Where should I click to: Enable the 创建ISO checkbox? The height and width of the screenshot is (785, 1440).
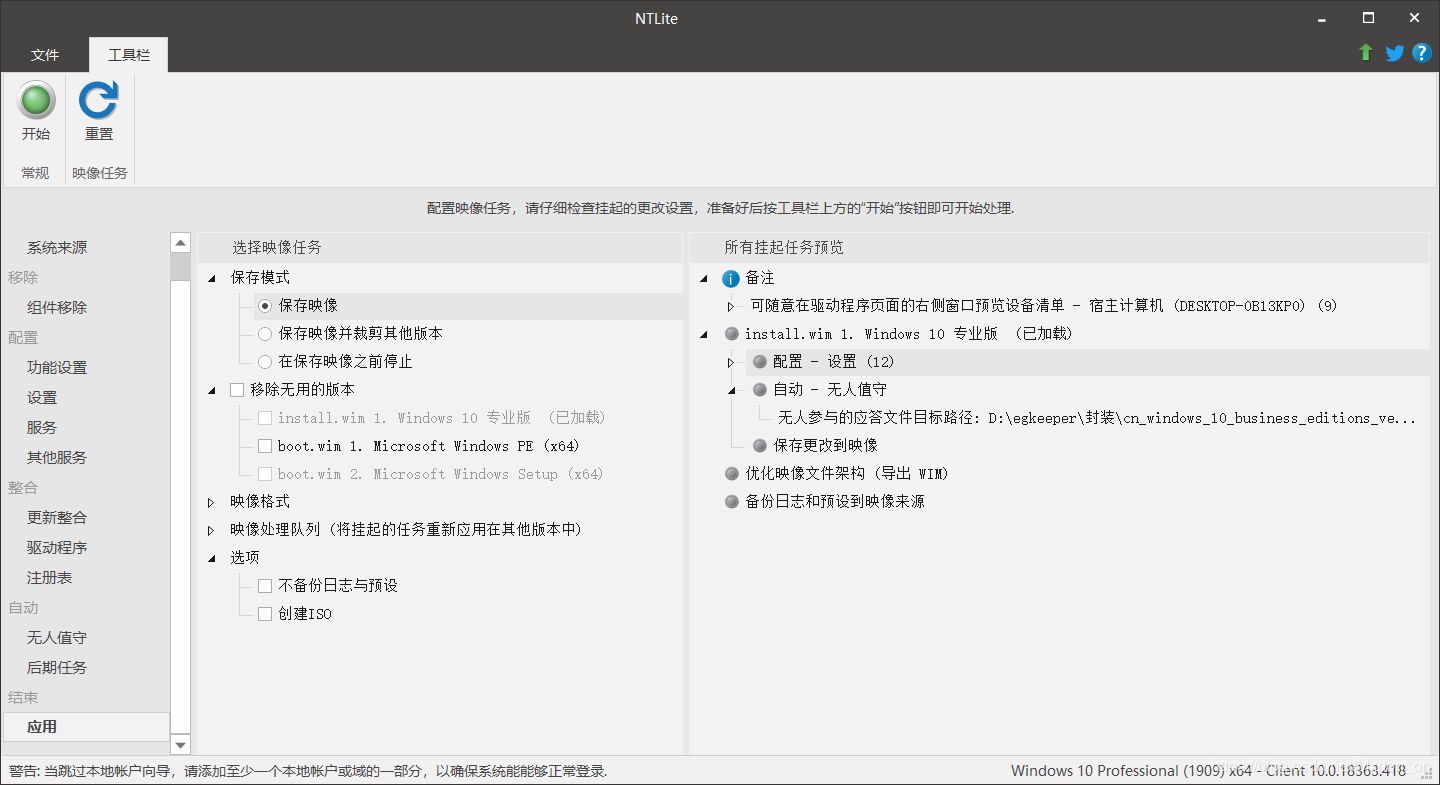coord(265,614)
